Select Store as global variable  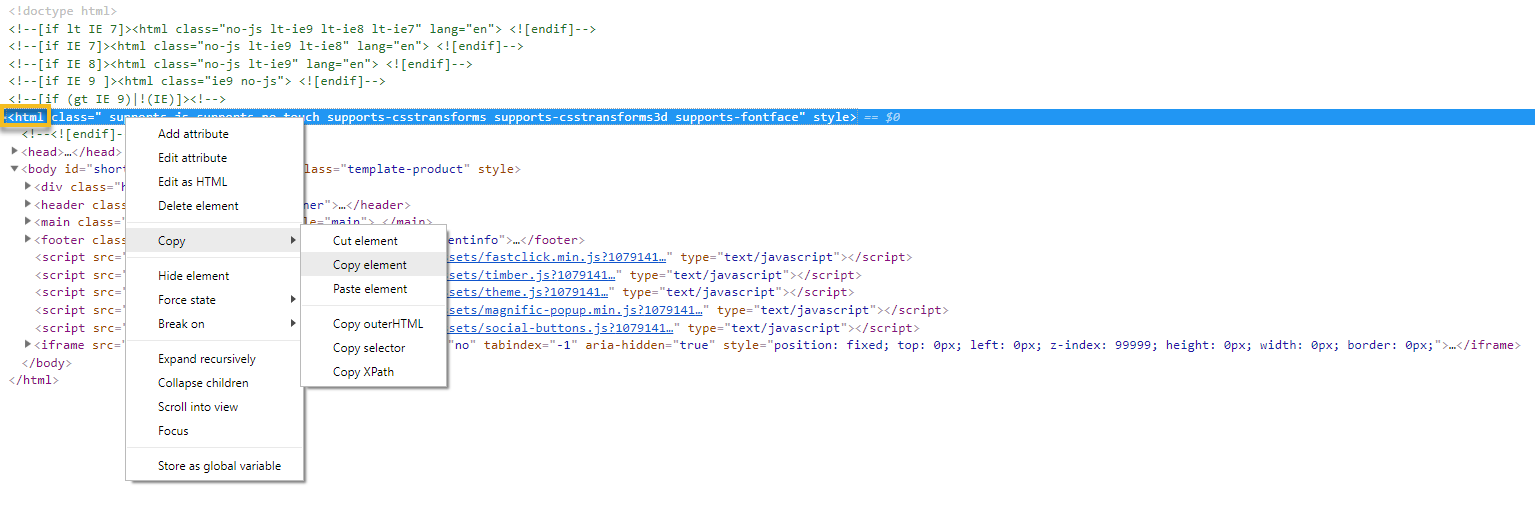[214, 466]
